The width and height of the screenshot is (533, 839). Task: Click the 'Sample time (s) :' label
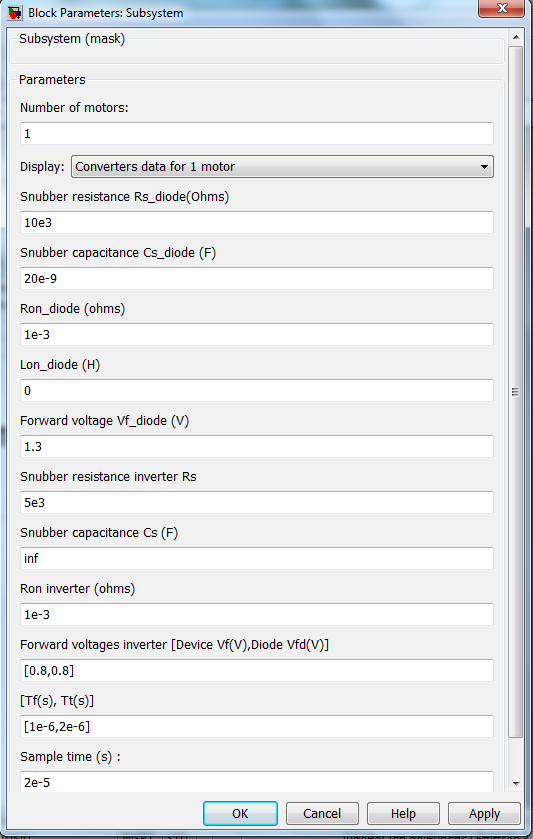[71, 757]
